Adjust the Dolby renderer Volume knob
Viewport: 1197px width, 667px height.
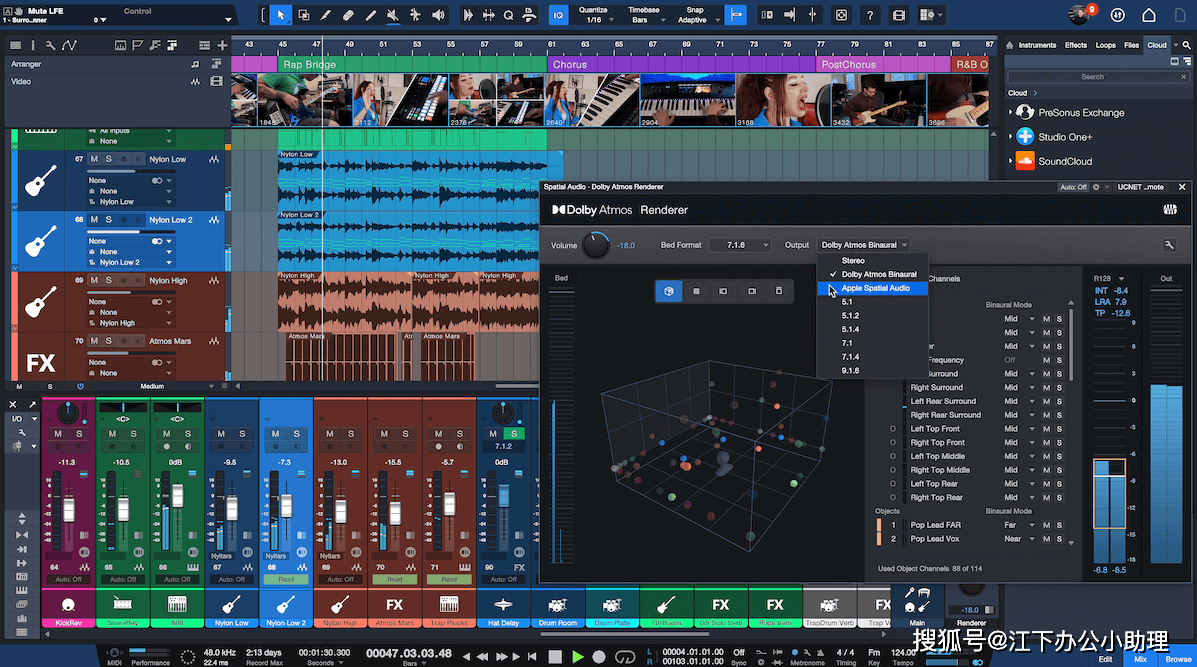tap(595, 245)
